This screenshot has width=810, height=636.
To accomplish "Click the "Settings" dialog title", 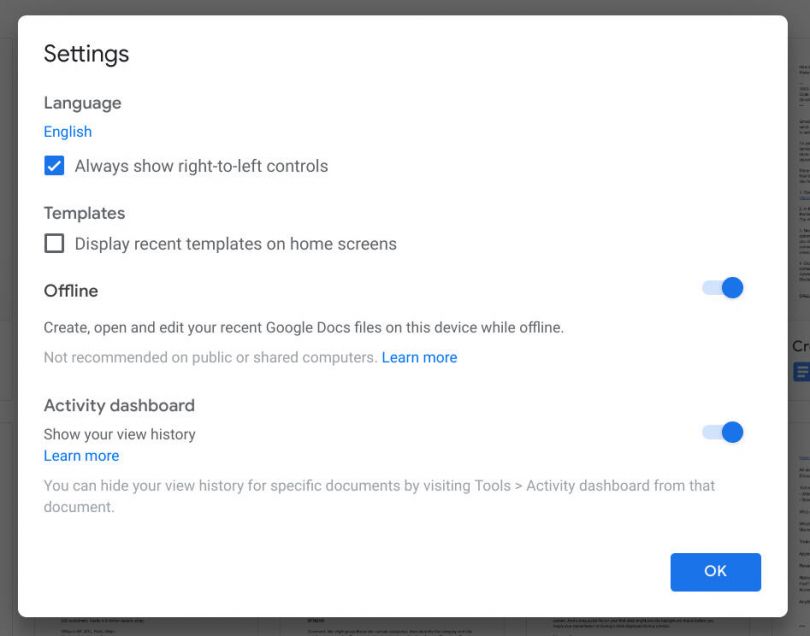I will coord(86,54).
